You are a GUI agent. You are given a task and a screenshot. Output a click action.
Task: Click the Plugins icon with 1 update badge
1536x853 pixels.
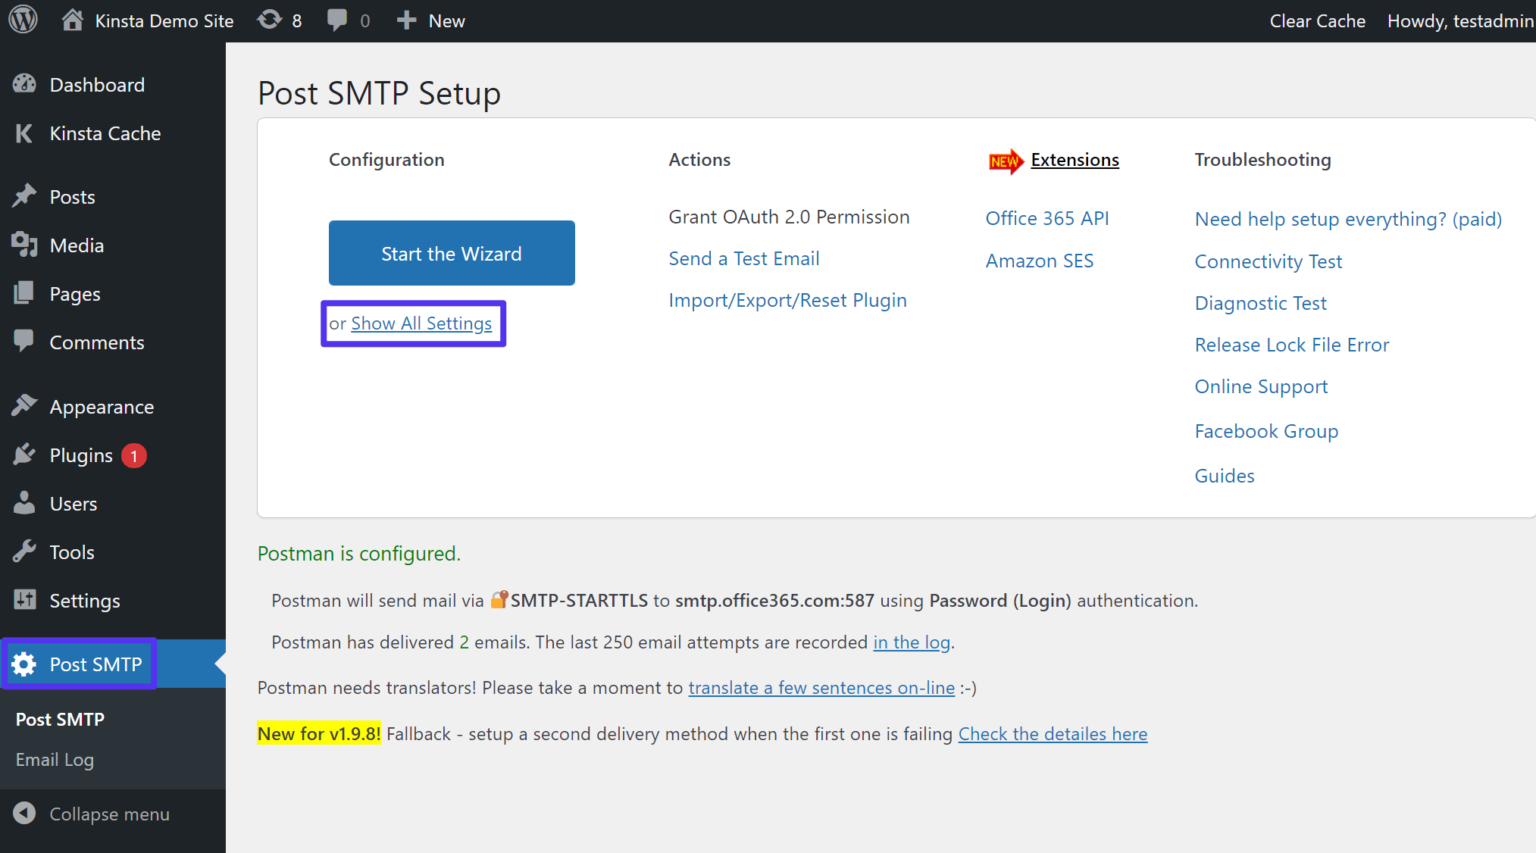[24, 455]
